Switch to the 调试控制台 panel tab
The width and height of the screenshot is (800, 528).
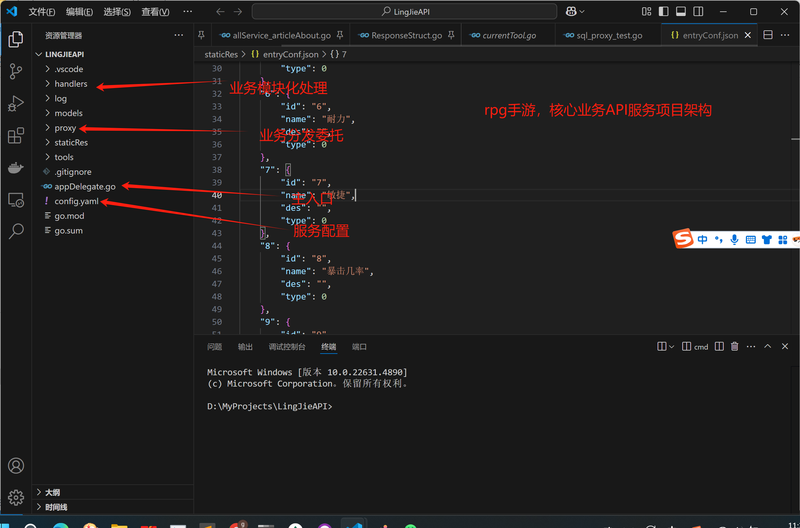[287, 346]
